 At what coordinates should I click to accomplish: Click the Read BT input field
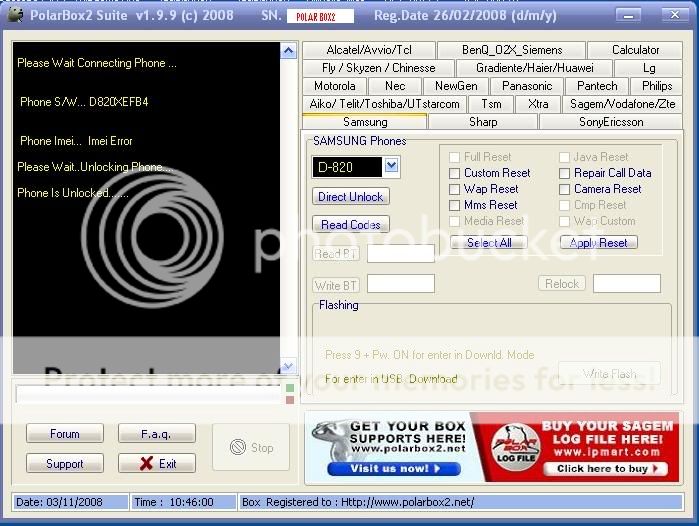401,254
